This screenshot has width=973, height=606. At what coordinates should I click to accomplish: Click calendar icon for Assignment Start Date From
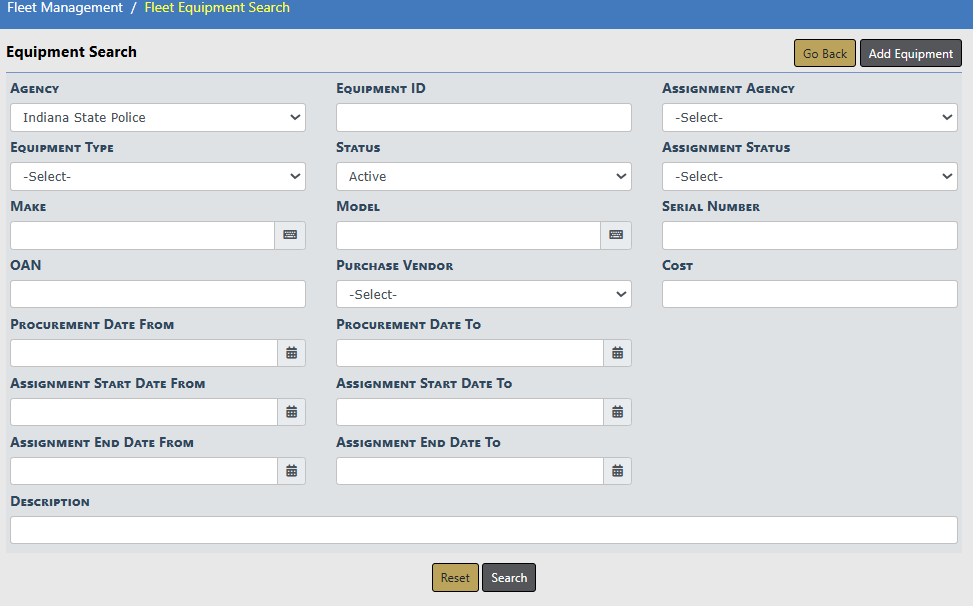tap(291, 412)
